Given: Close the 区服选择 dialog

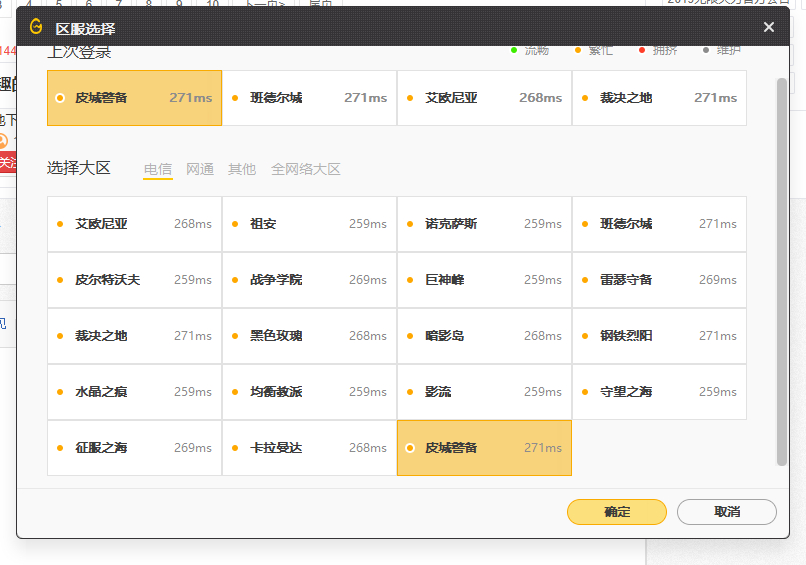Looking at the screenshot, I should click(768, 27).
